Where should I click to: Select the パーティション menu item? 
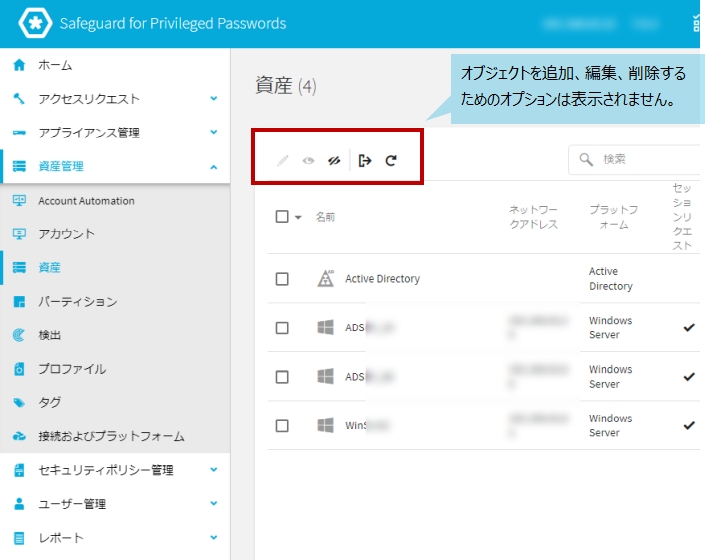115,301
